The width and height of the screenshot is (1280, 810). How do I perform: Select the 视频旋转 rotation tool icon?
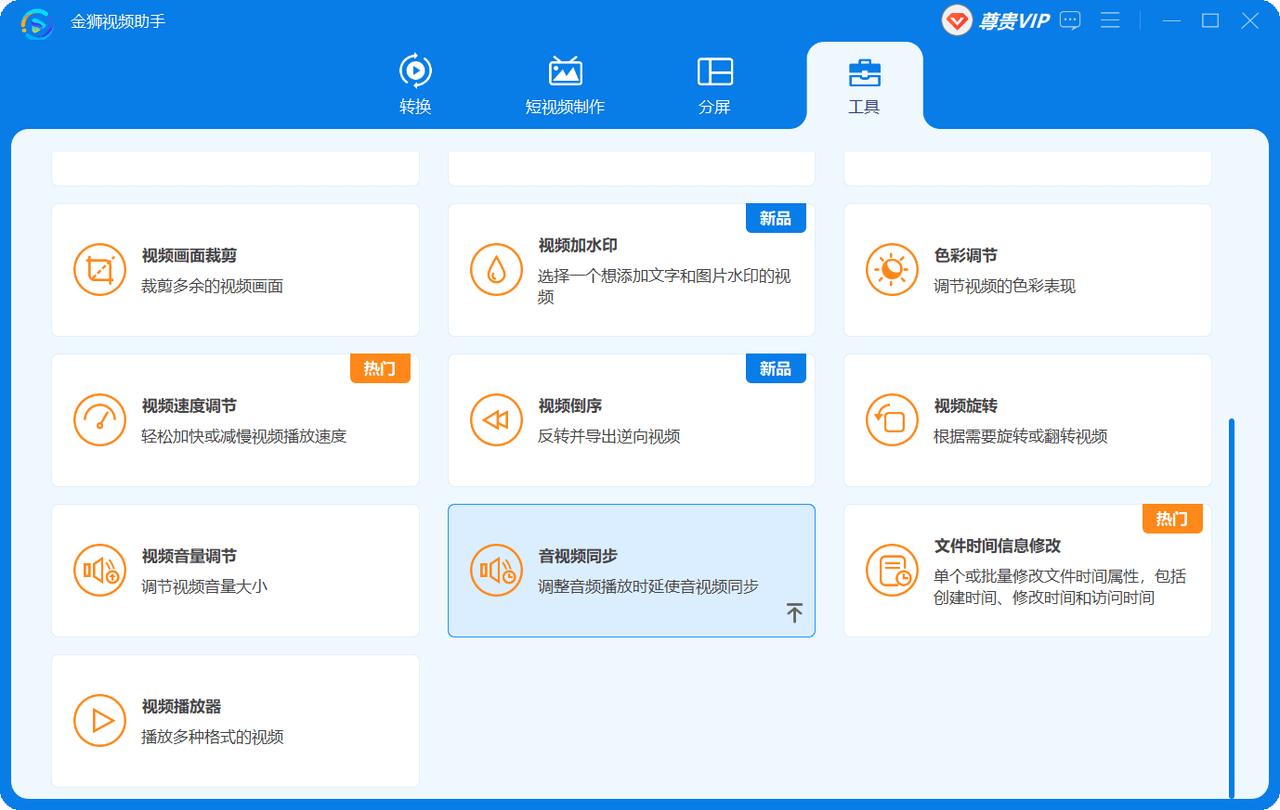point(891,419)
